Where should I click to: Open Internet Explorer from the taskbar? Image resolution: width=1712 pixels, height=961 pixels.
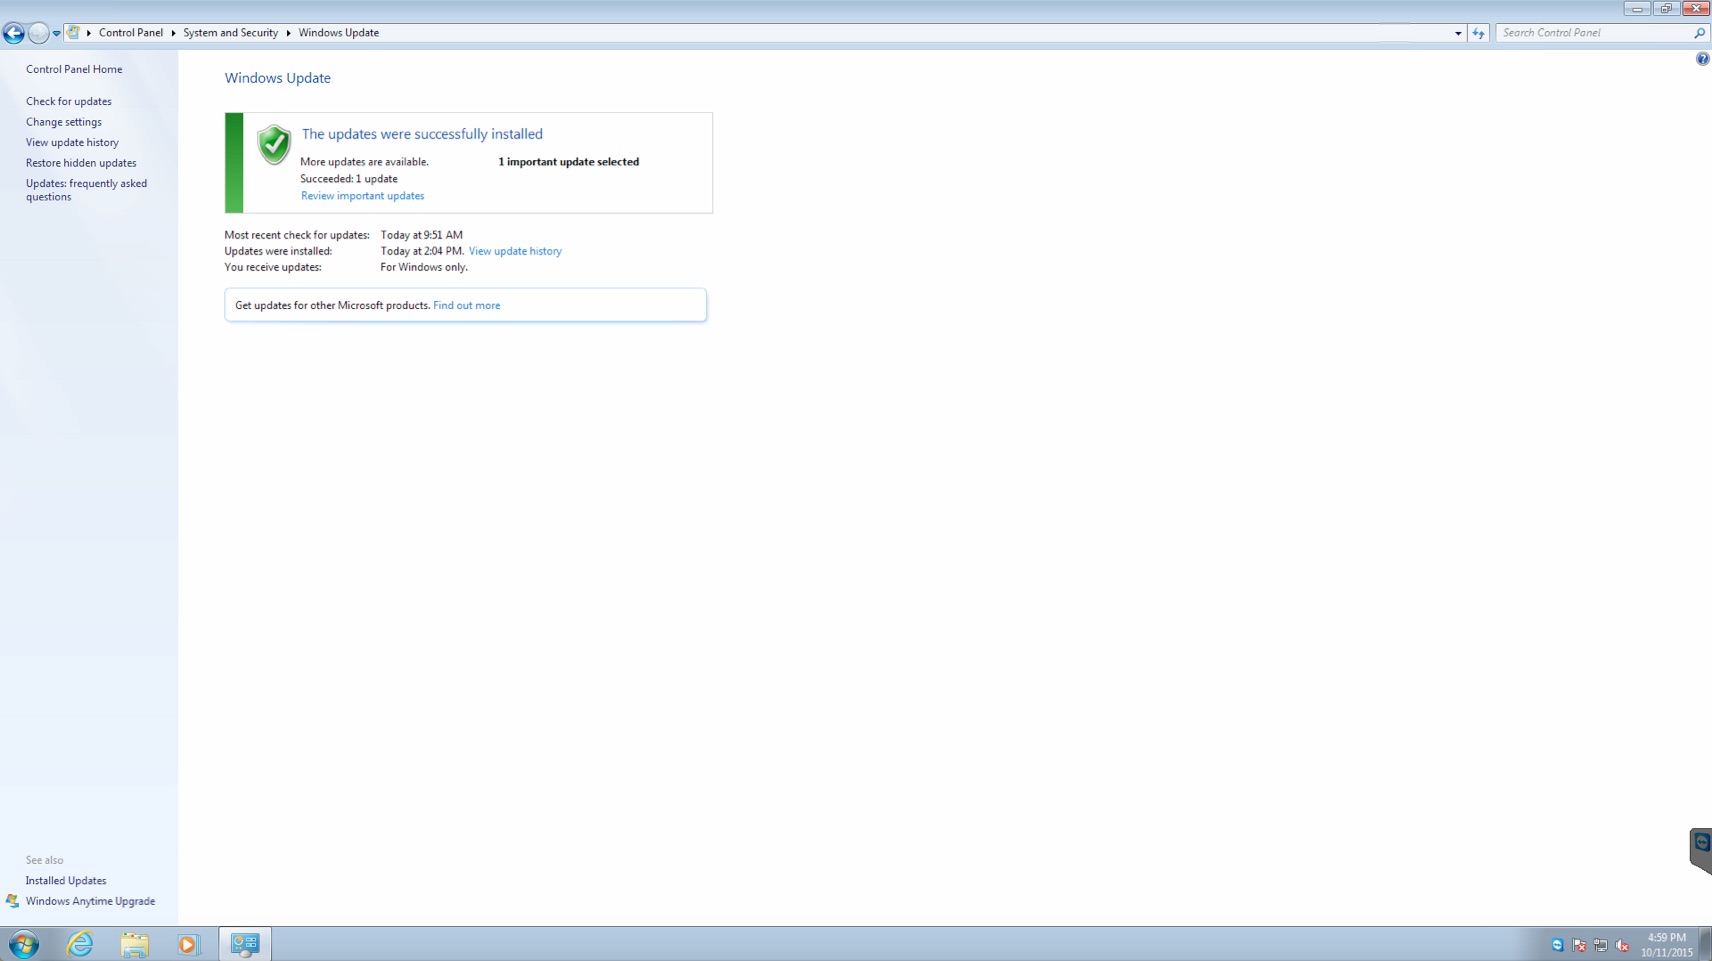click(x=80, y=944)
